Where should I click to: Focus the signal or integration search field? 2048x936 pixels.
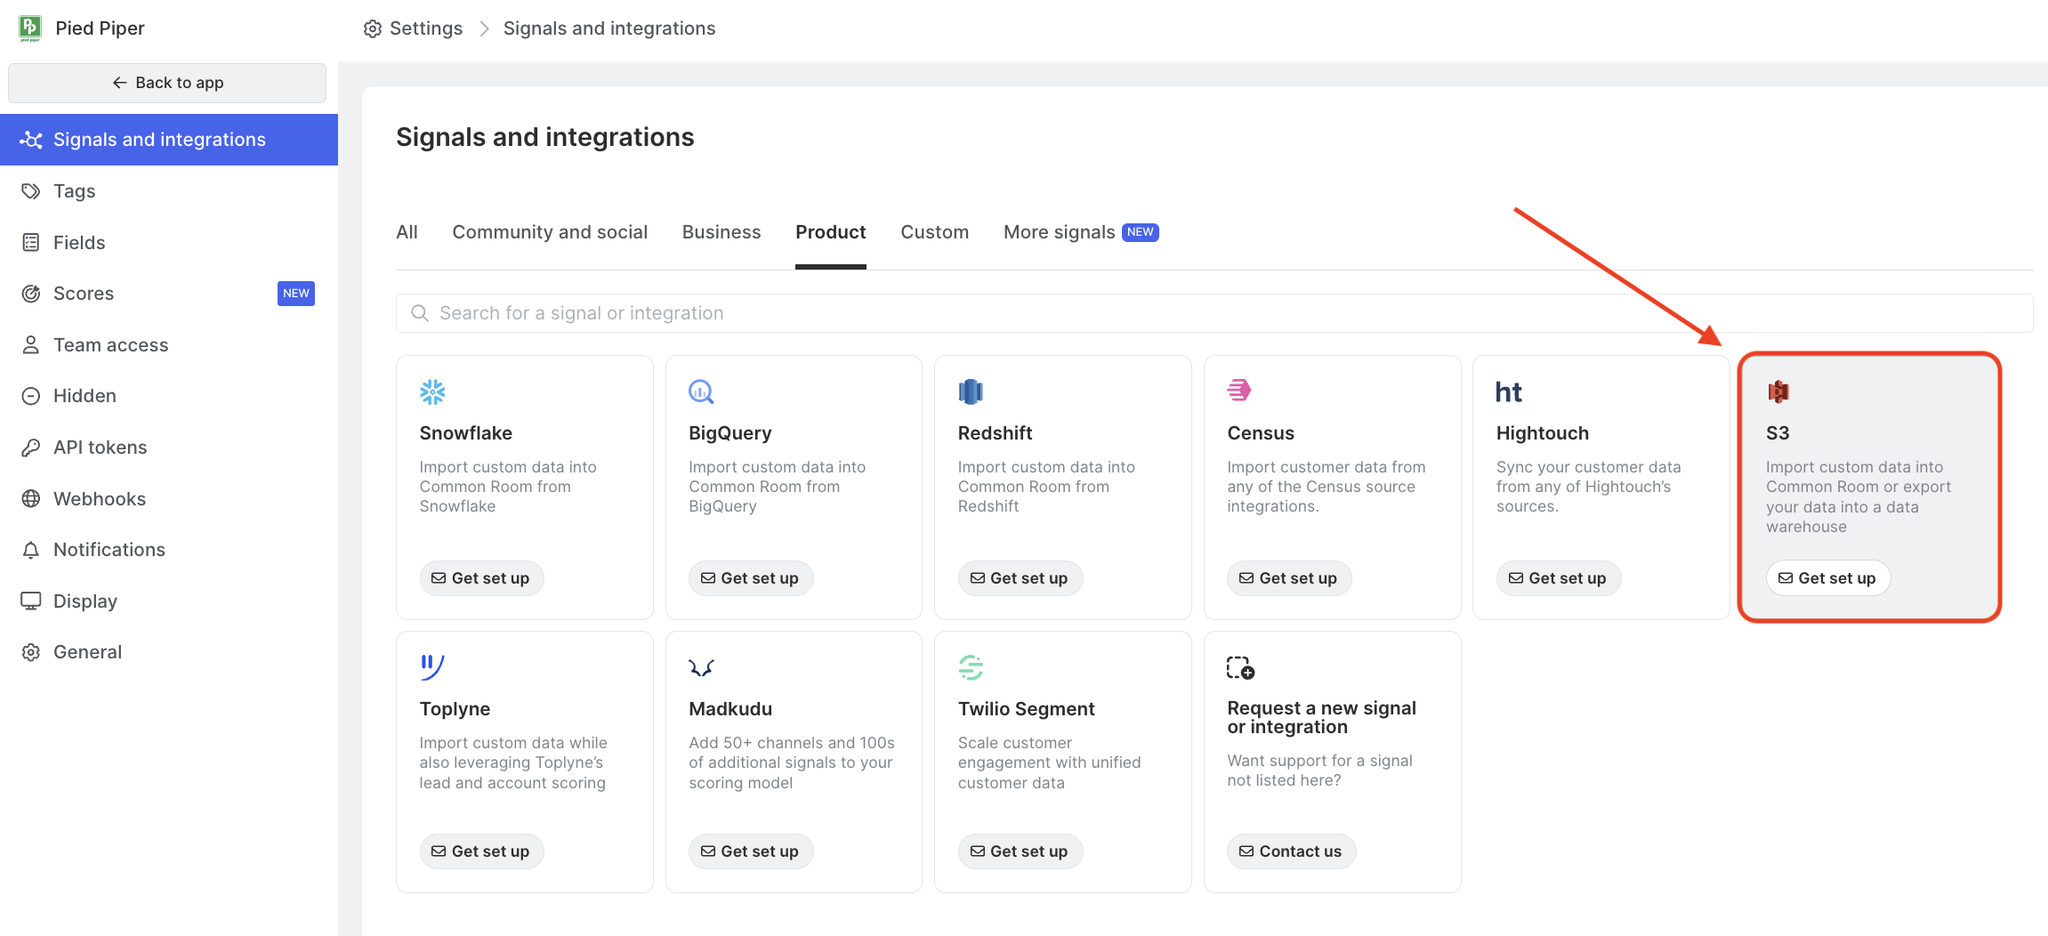[x=1214, y=313]
